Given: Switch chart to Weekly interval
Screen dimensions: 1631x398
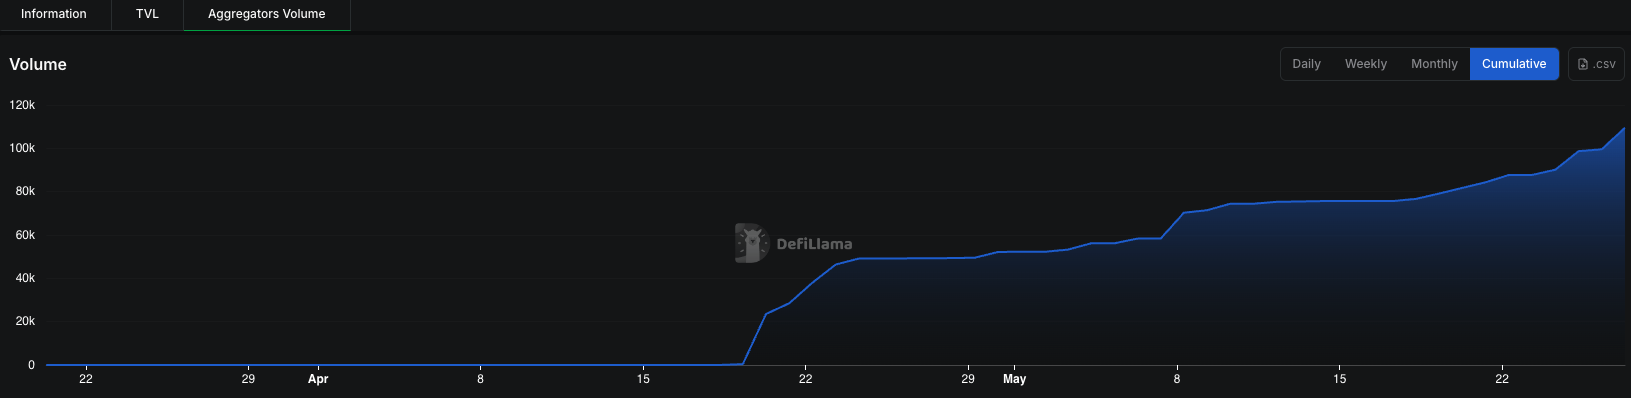Looking at the screenshot, I should 1366,64.
